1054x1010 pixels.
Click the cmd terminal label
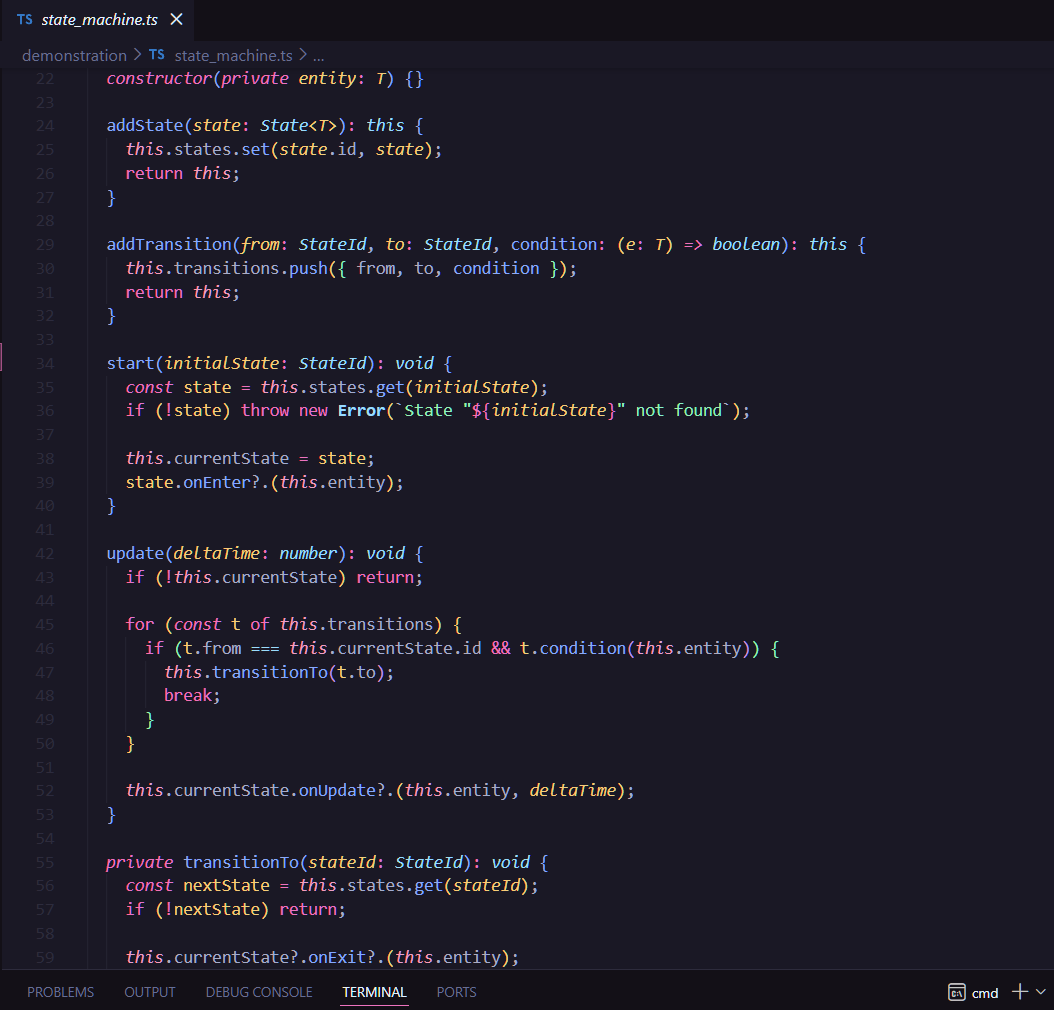985,993
